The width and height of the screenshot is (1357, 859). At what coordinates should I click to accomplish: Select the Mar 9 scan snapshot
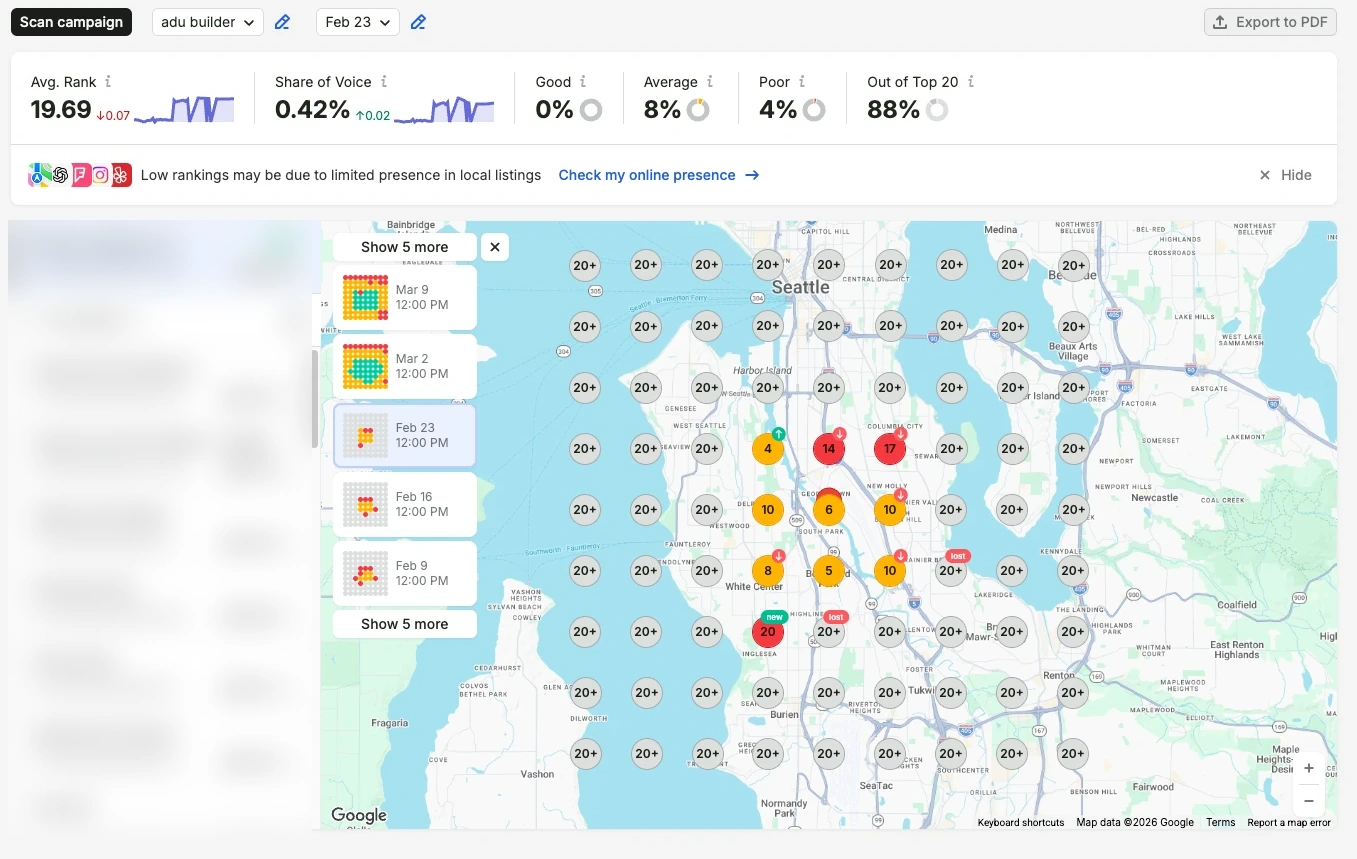[405, 297]
